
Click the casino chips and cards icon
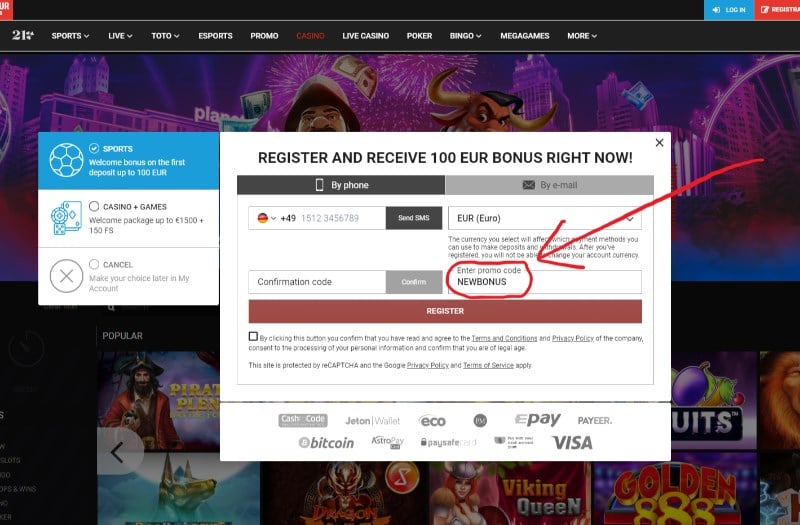point(66,218)
